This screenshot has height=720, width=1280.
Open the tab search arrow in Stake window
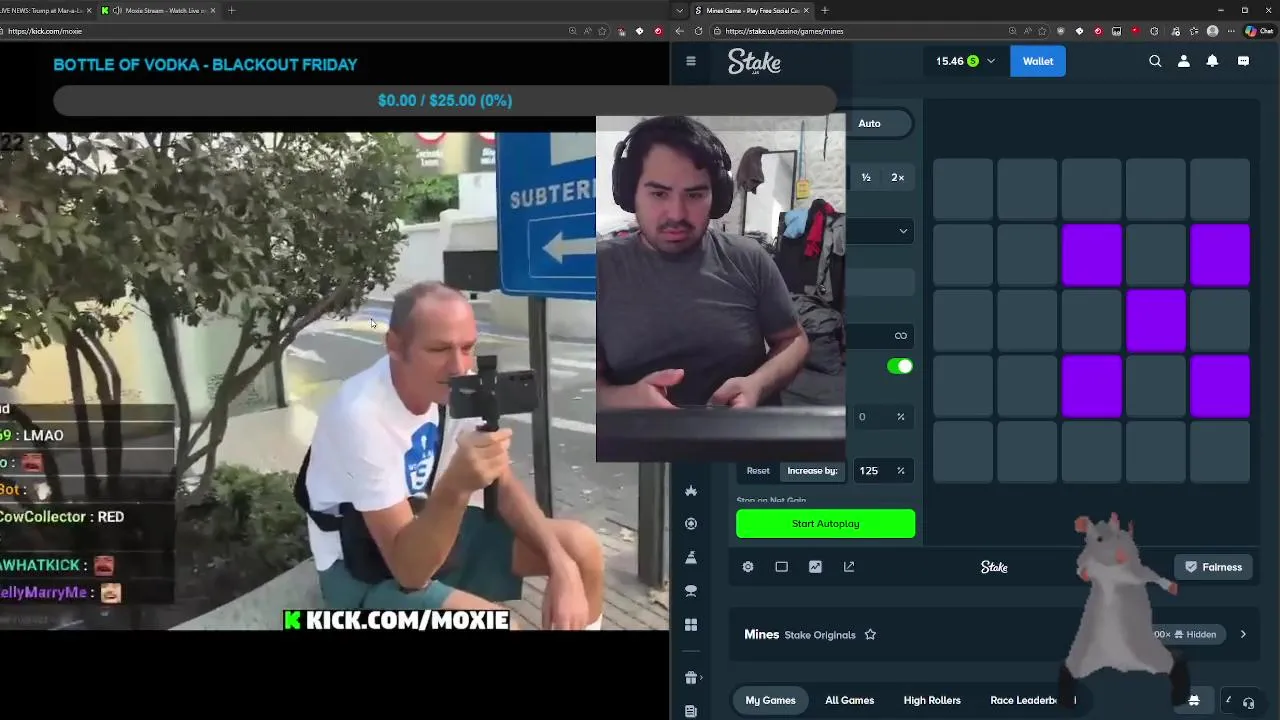[680, 10]
